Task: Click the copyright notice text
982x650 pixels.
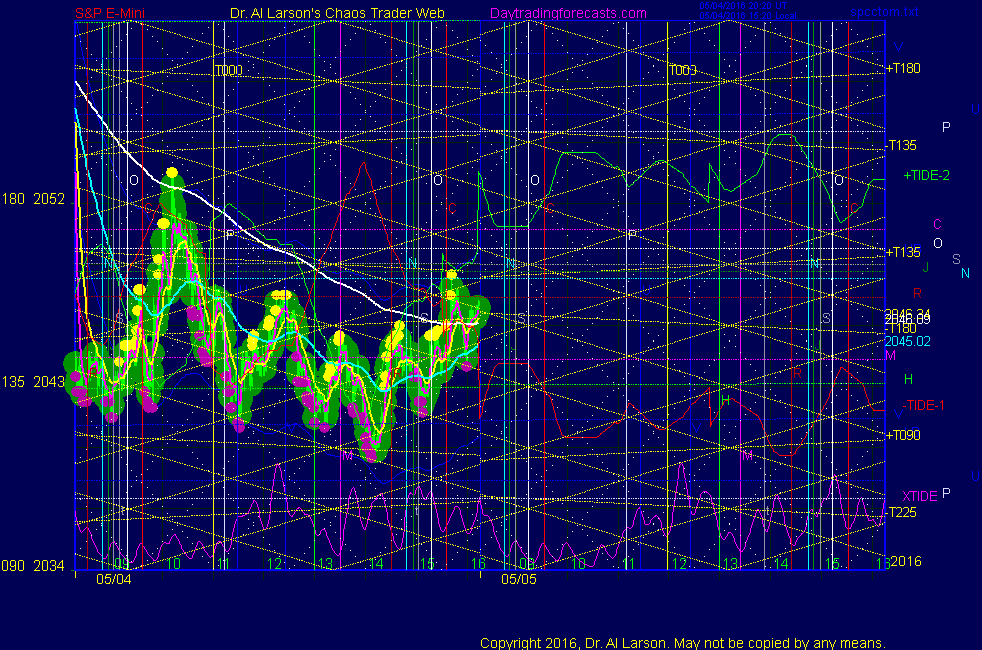Action: 683,643
